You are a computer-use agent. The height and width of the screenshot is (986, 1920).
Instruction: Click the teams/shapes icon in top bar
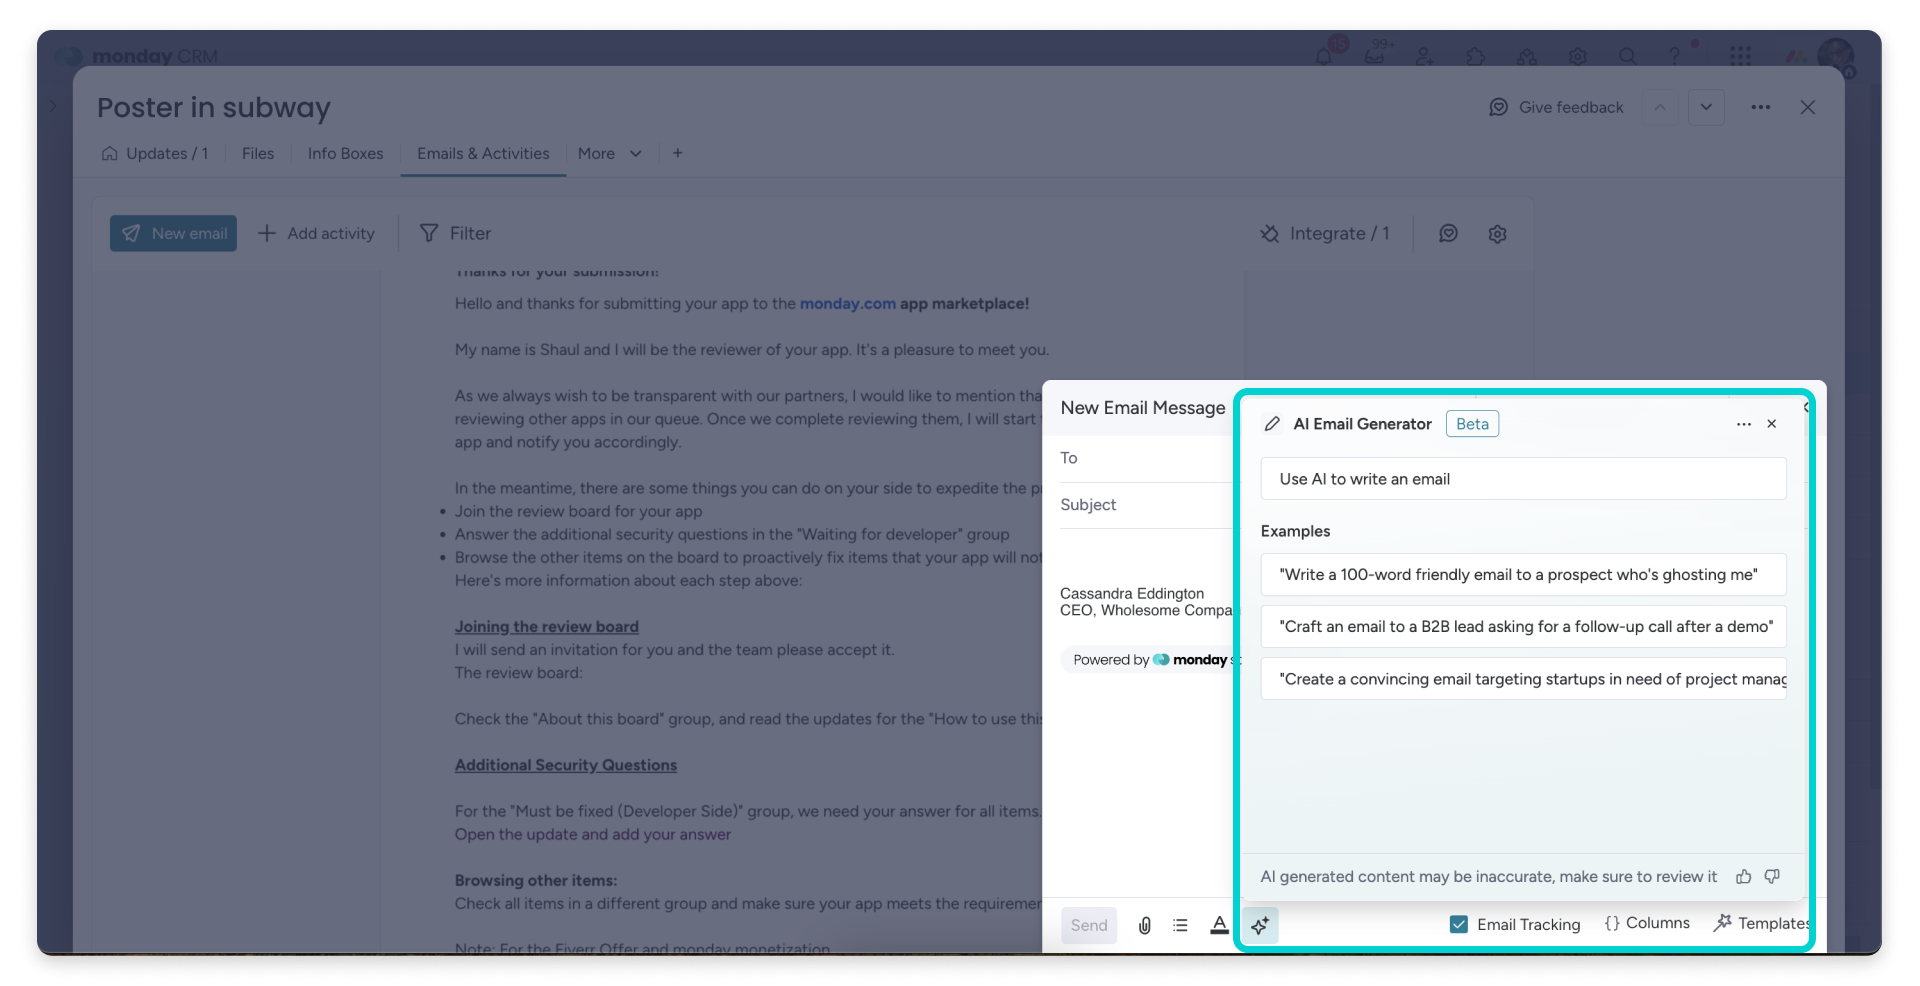click(1527, 56)
